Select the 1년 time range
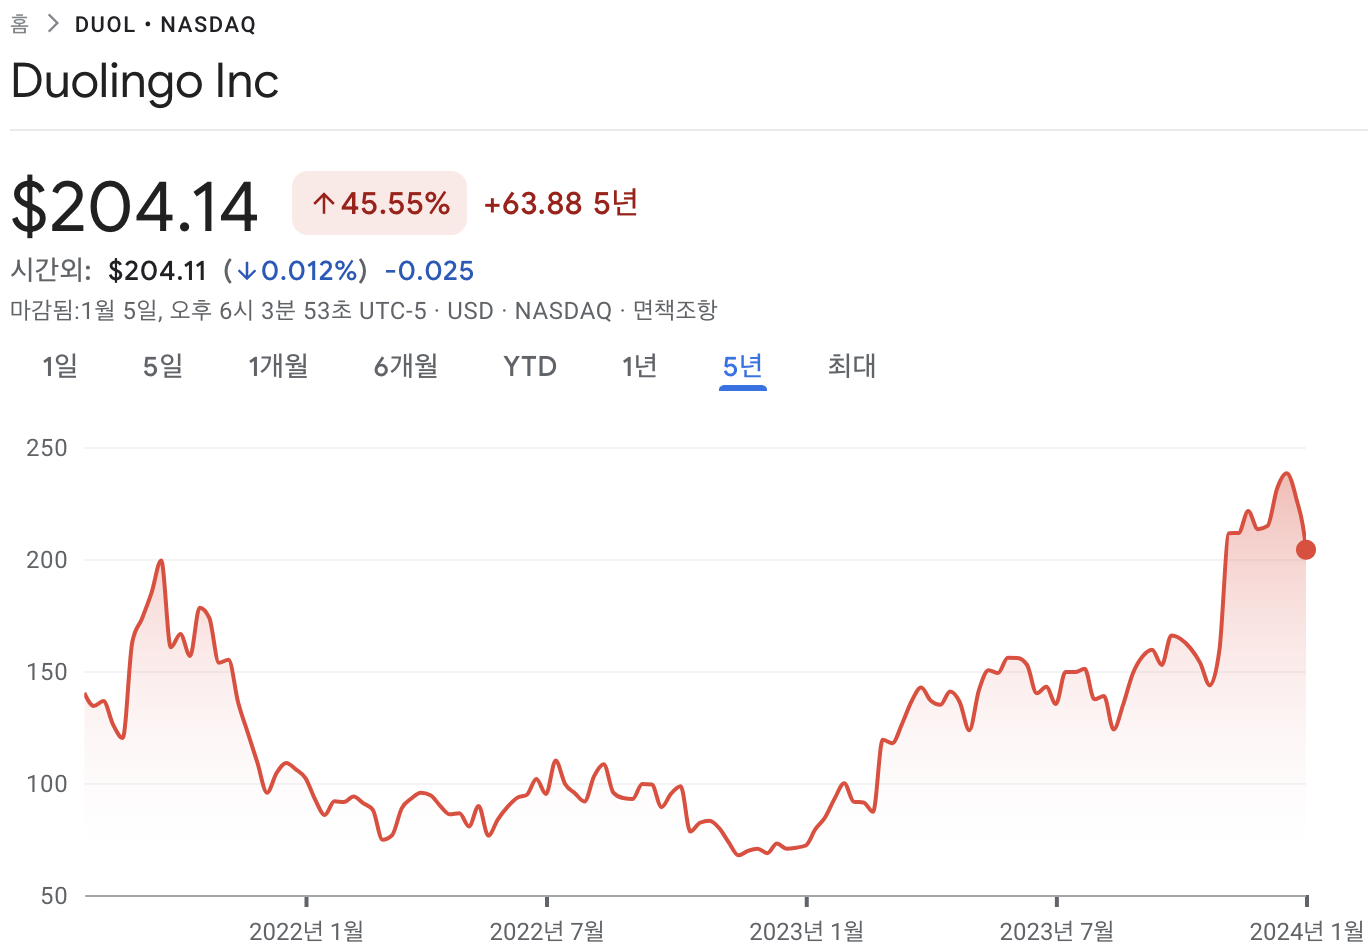1368x952 pixels. pos(640,366)
